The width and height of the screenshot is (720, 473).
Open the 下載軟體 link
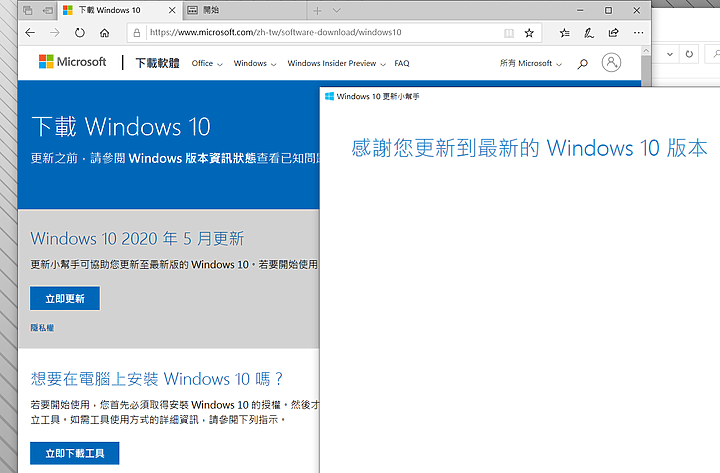coord(158,63)
